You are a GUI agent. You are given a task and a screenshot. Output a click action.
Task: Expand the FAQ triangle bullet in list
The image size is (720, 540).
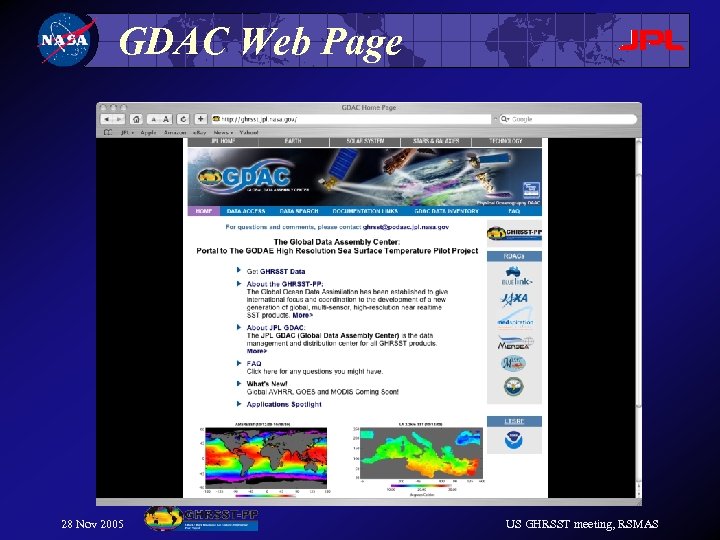(239, 363)
